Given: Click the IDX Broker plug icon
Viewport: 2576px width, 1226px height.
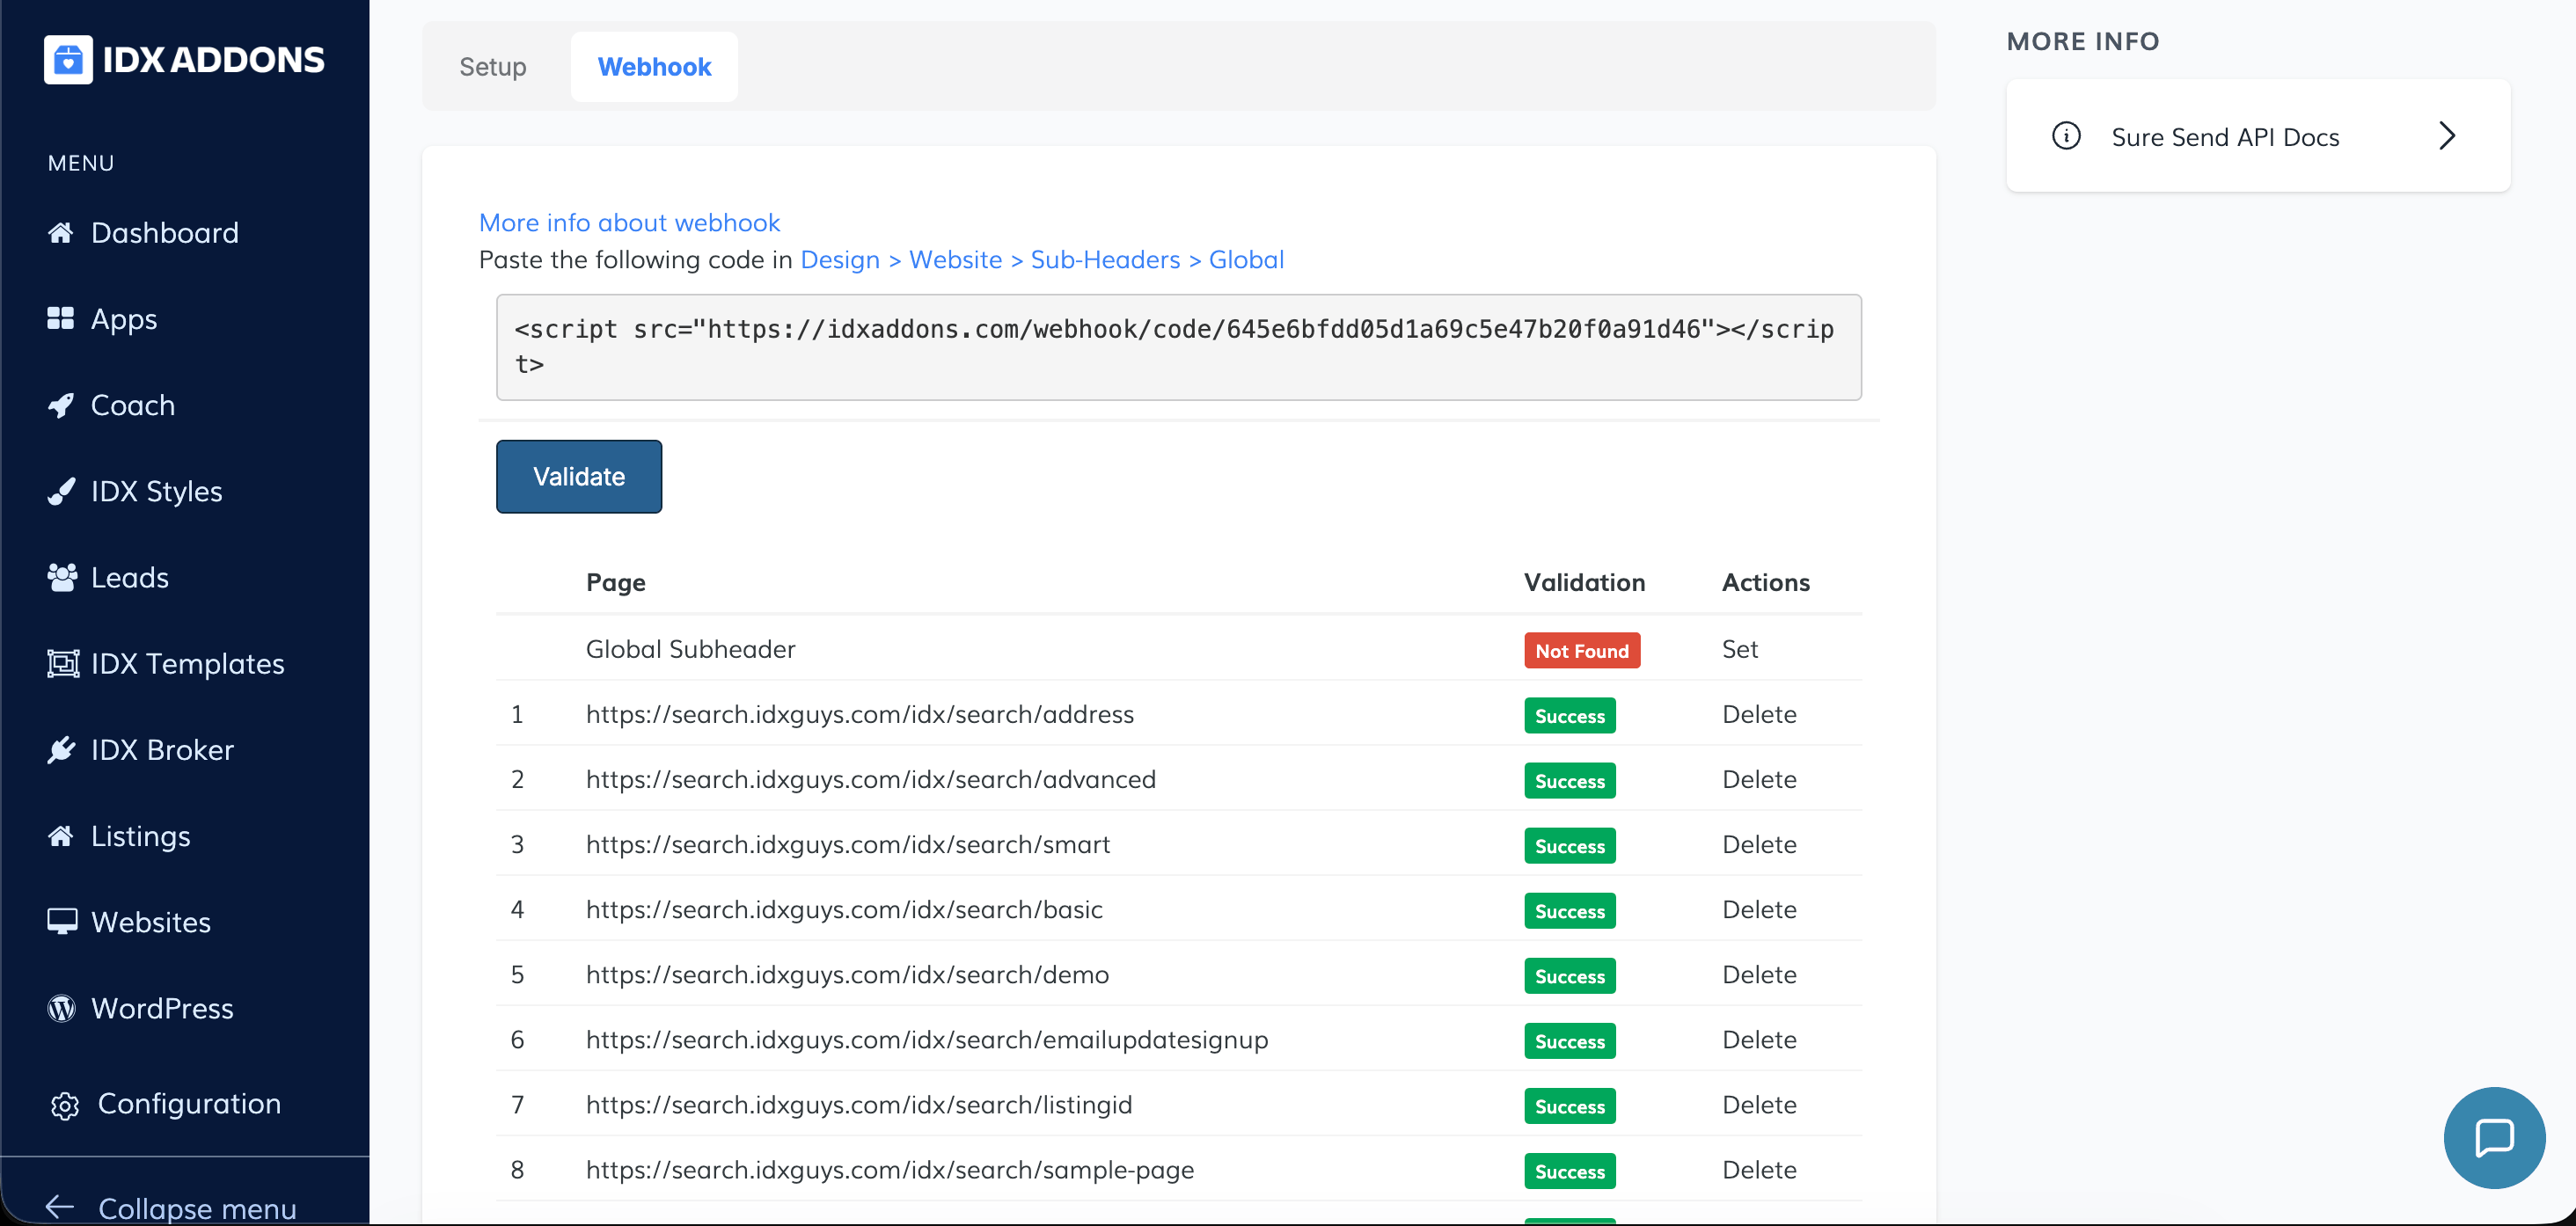Looking at the screenshot, I should click(x=61, y=750).
